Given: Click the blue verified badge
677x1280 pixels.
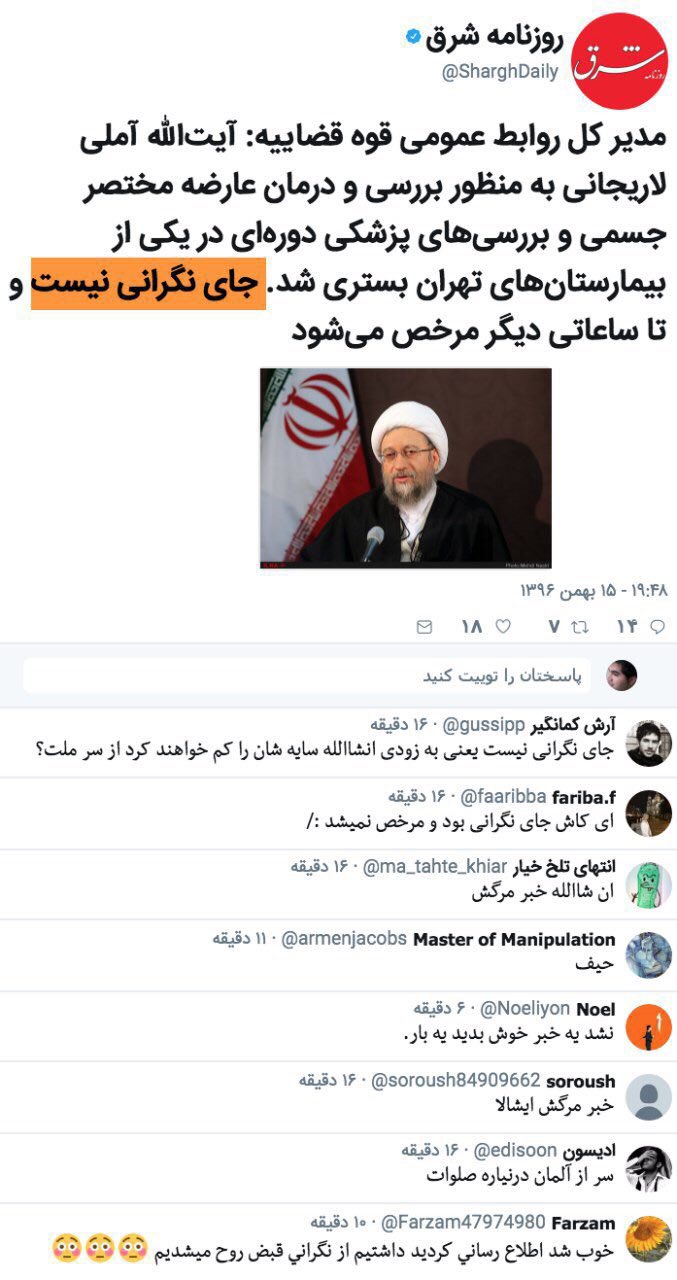Looking at the screenshot, I should [412, 38].
